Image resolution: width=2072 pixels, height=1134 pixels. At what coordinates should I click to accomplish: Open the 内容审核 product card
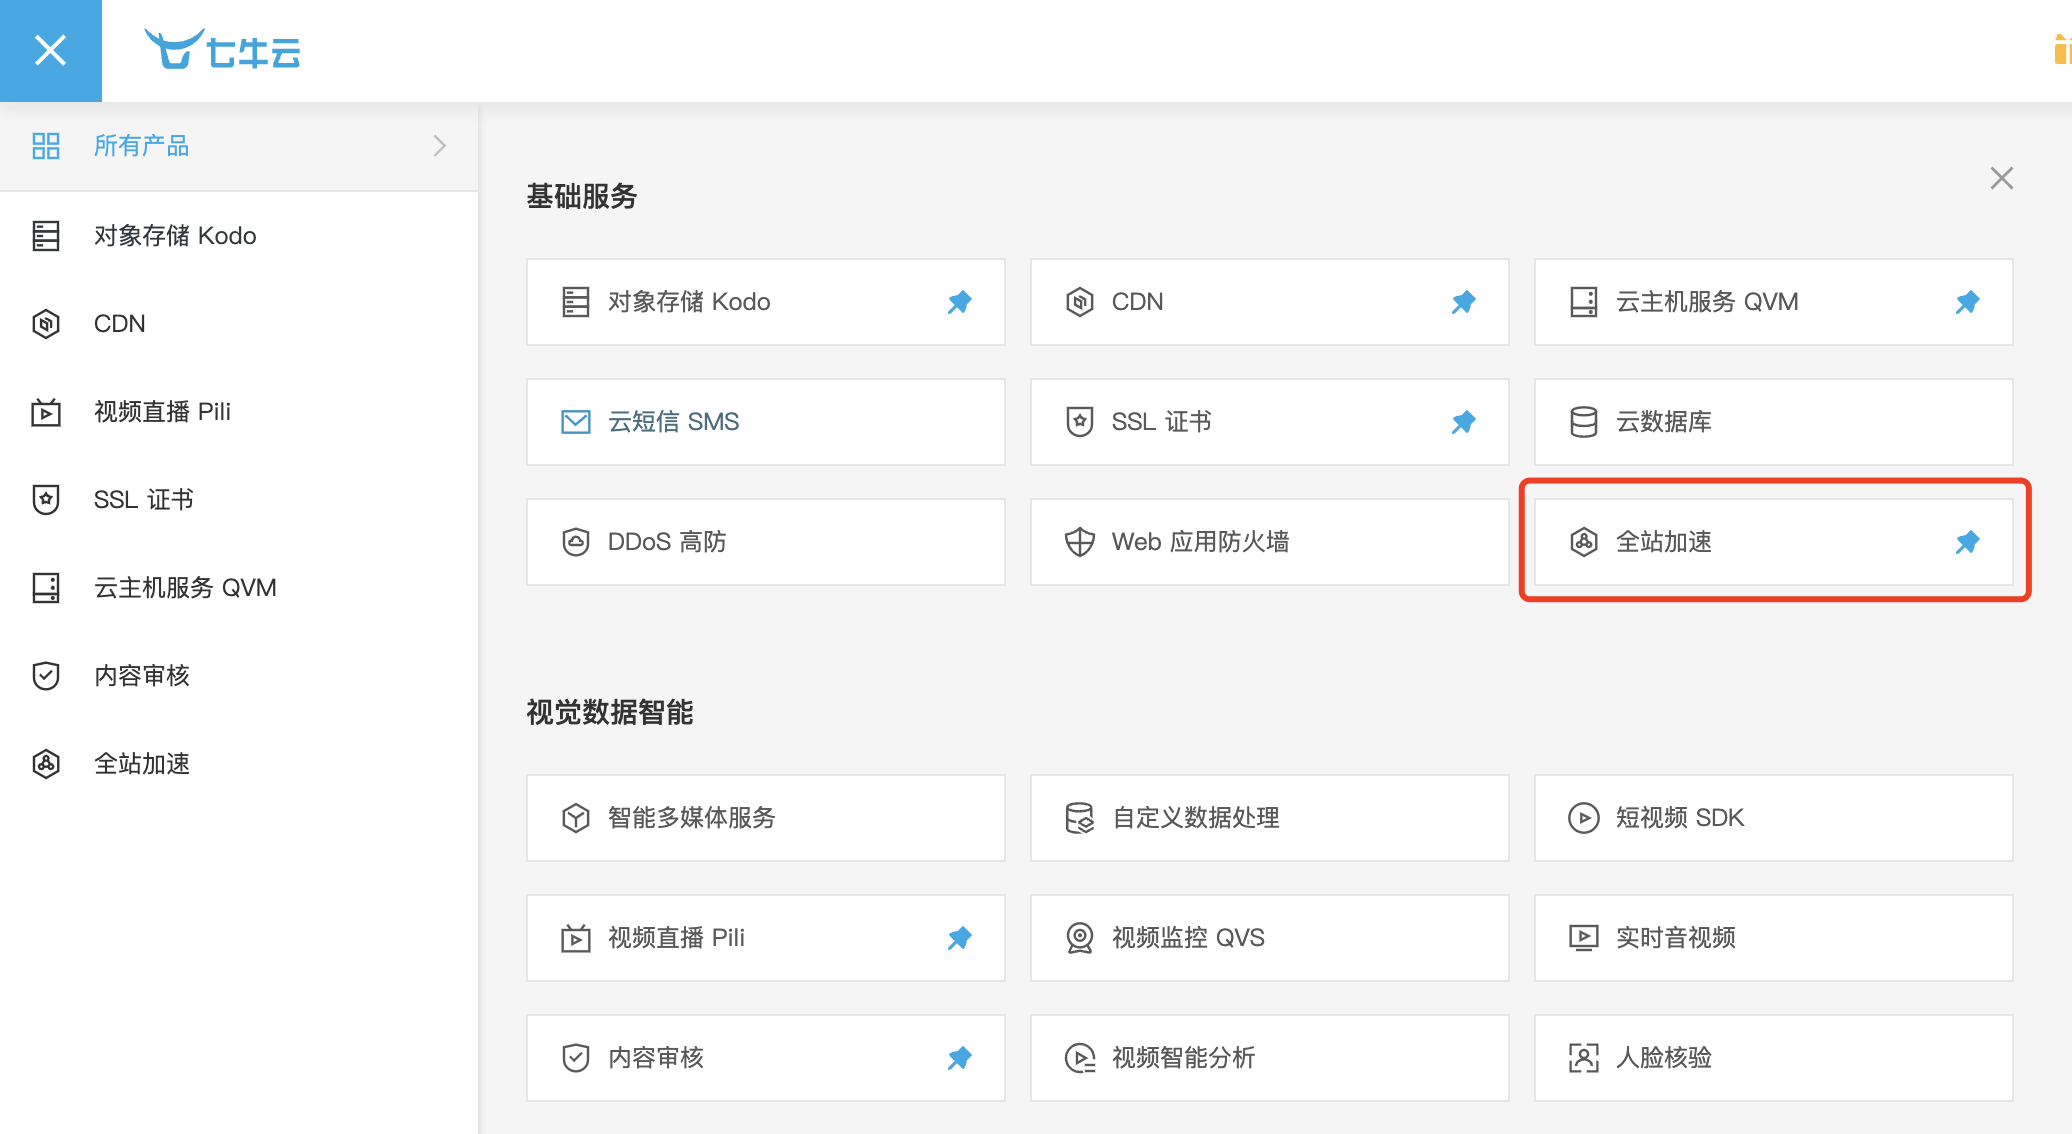[x=766, y=1058]
